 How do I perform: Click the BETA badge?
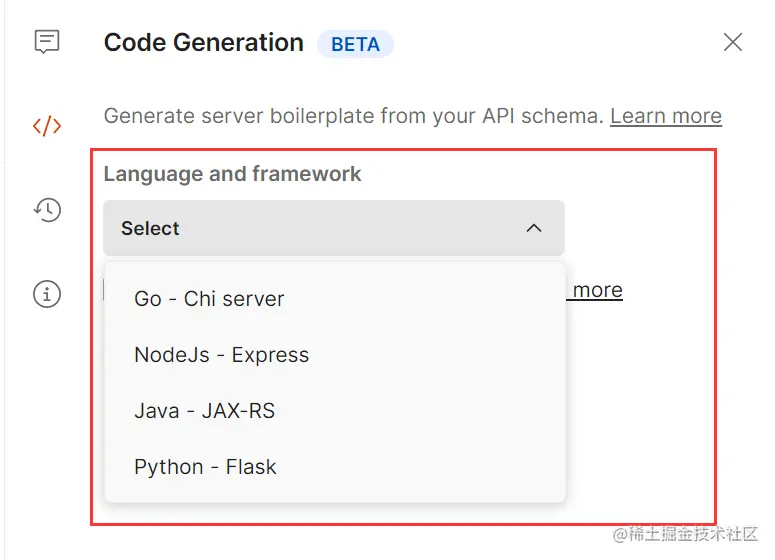[x=355, y=44]
